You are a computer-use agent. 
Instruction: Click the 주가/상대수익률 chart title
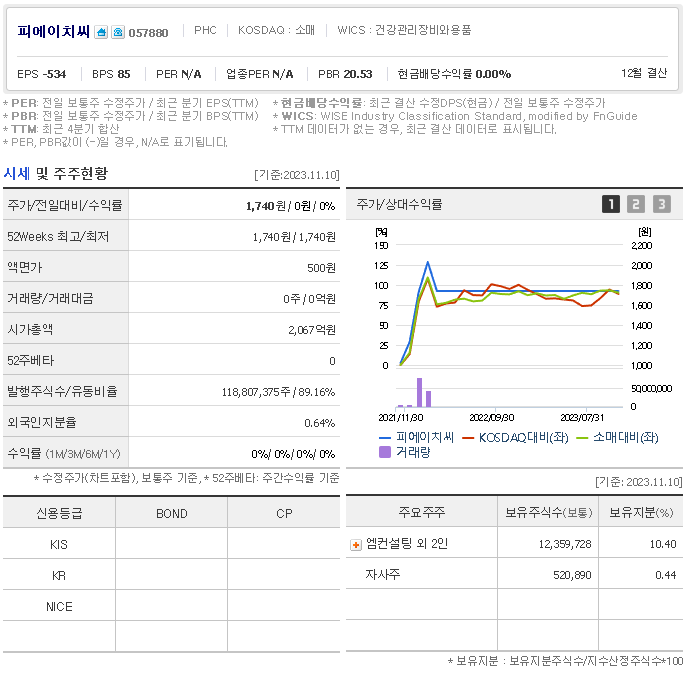(x=399, y=204)
